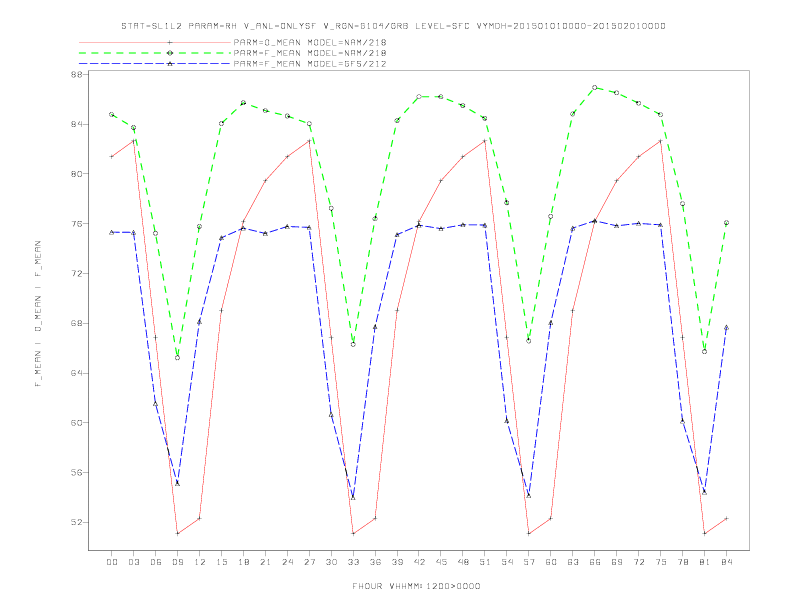Click x-axis tick label 39
792x612 pixels.
(x=397, y=562)
